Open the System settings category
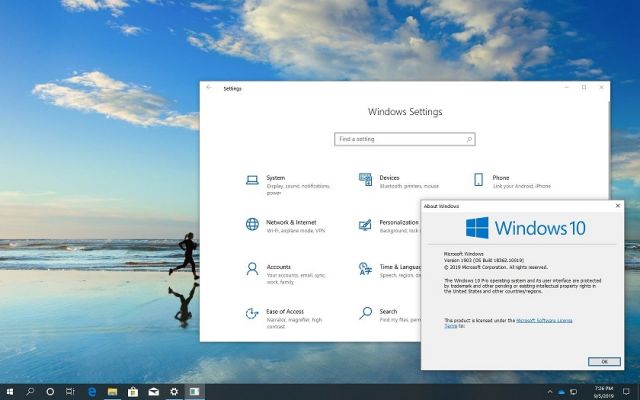The height and width of the screenshot is (400, 640). coord(275,178)
